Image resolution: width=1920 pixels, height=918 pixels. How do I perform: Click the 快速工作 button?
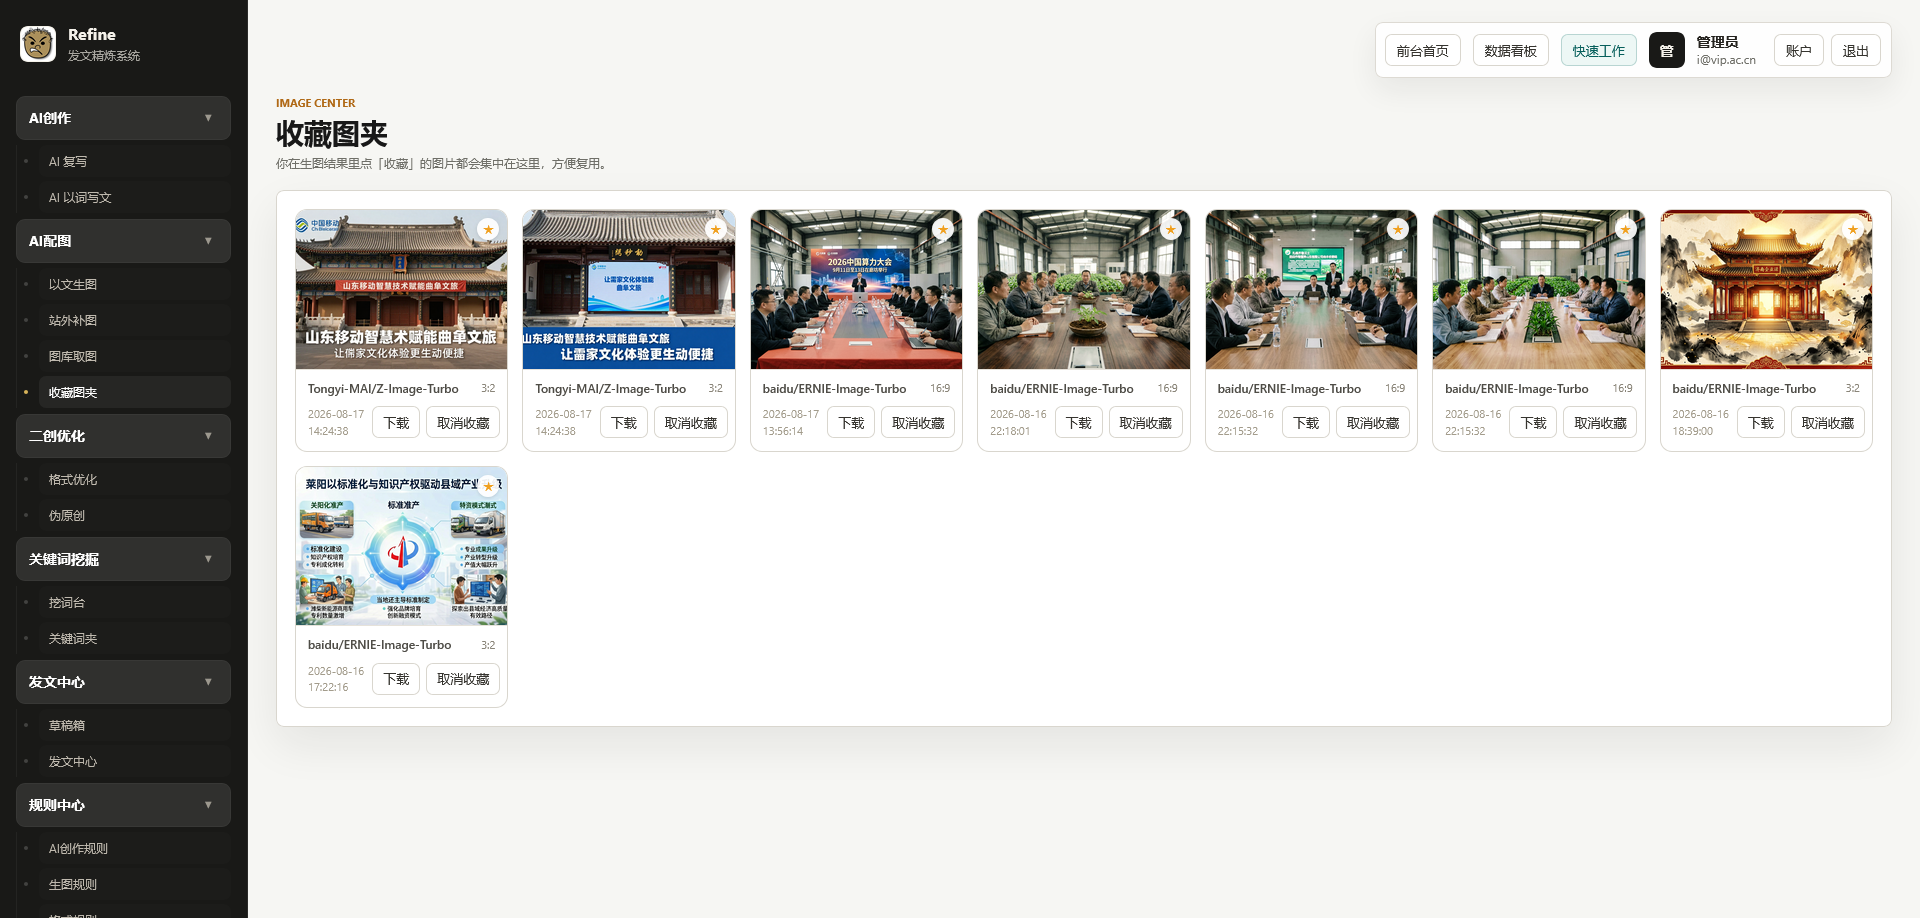coord(1598,50)
